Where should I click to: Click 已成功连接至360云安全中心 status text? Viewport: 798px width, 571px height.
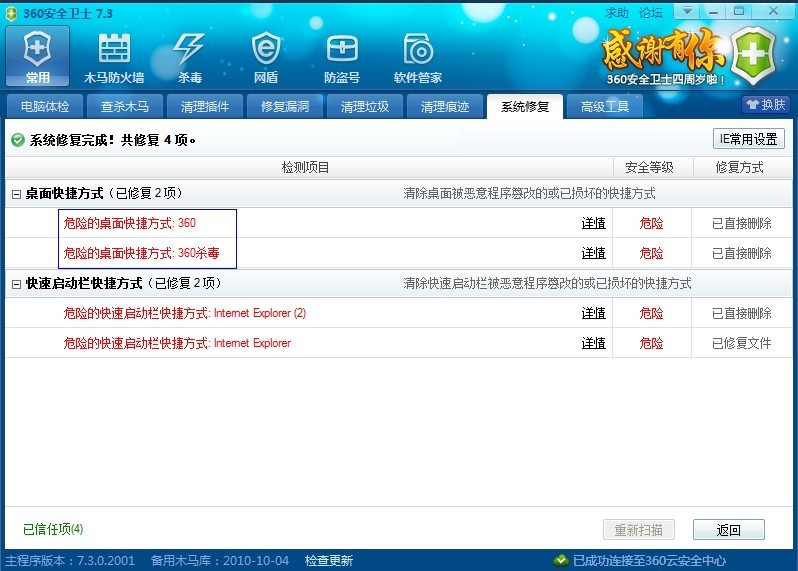pyautogui.click(x=649, y=560)
